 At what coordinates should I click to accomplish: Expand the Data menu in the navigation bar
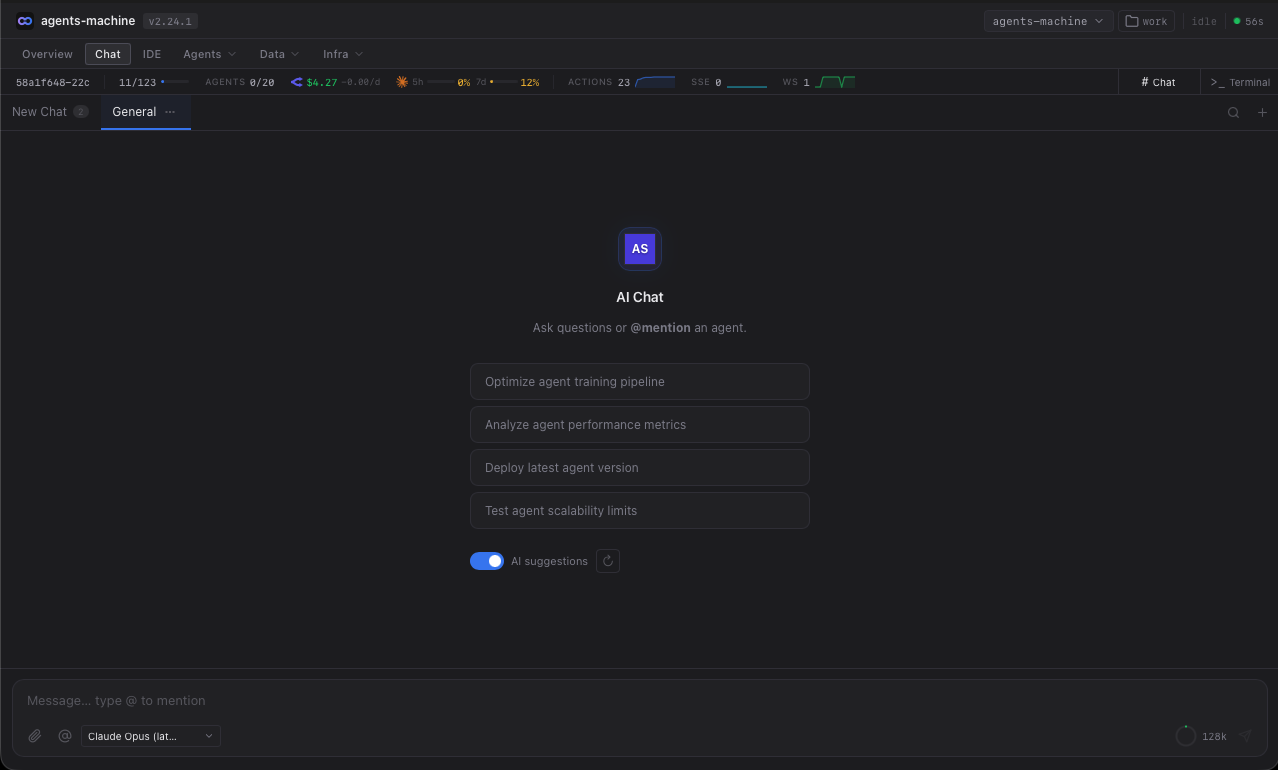278,54
